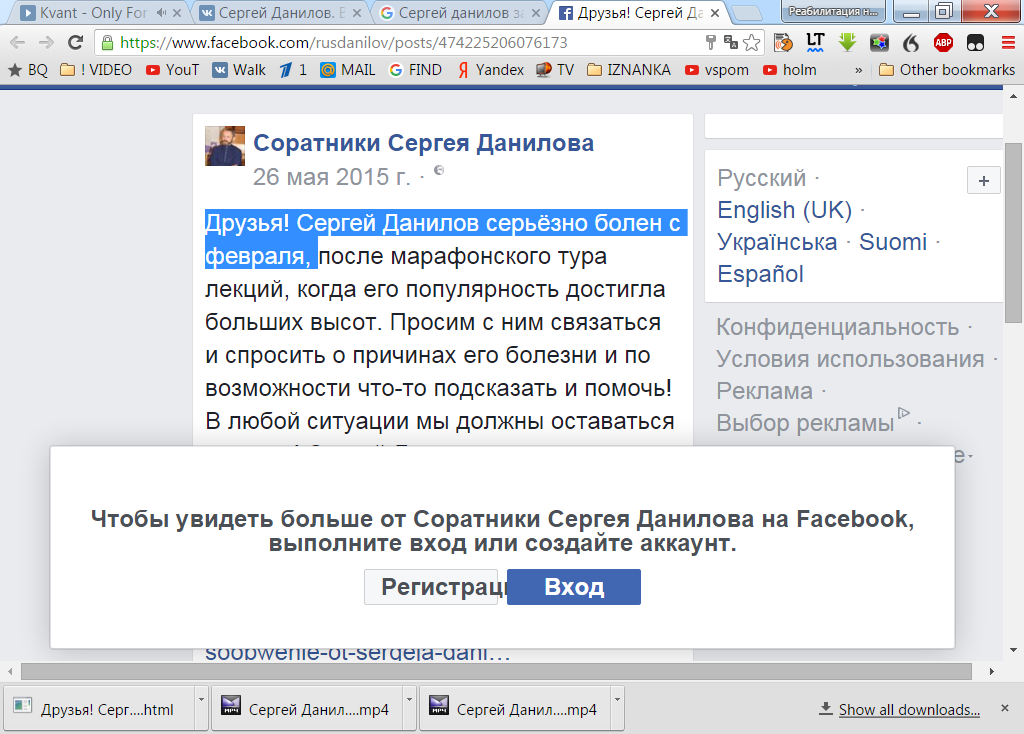Click the green padlock site info
Screen dimensions: 1024x734
pos(108,43)
